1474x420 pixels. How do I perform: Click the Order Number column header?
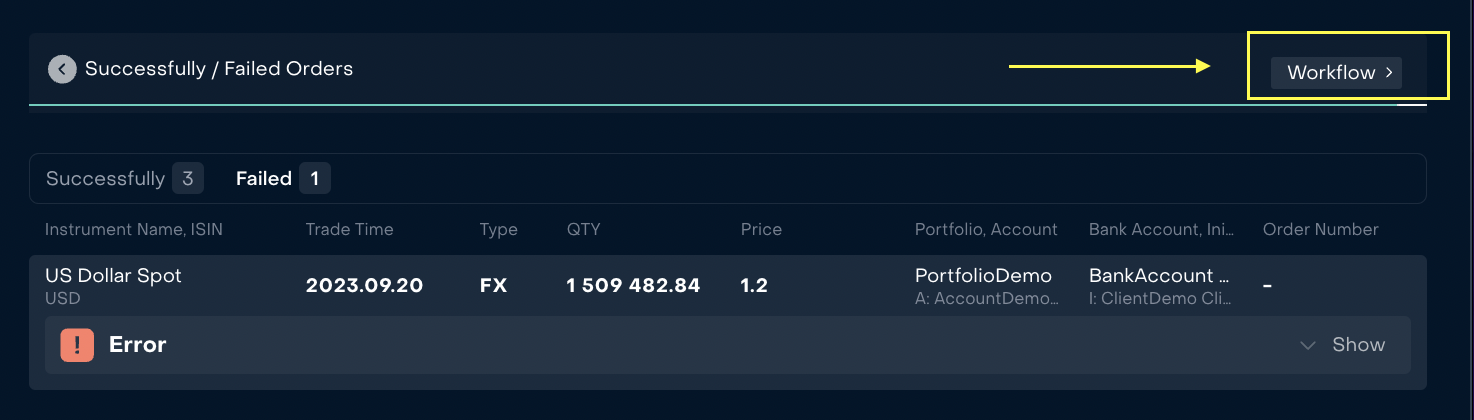tap(1320, 230)
